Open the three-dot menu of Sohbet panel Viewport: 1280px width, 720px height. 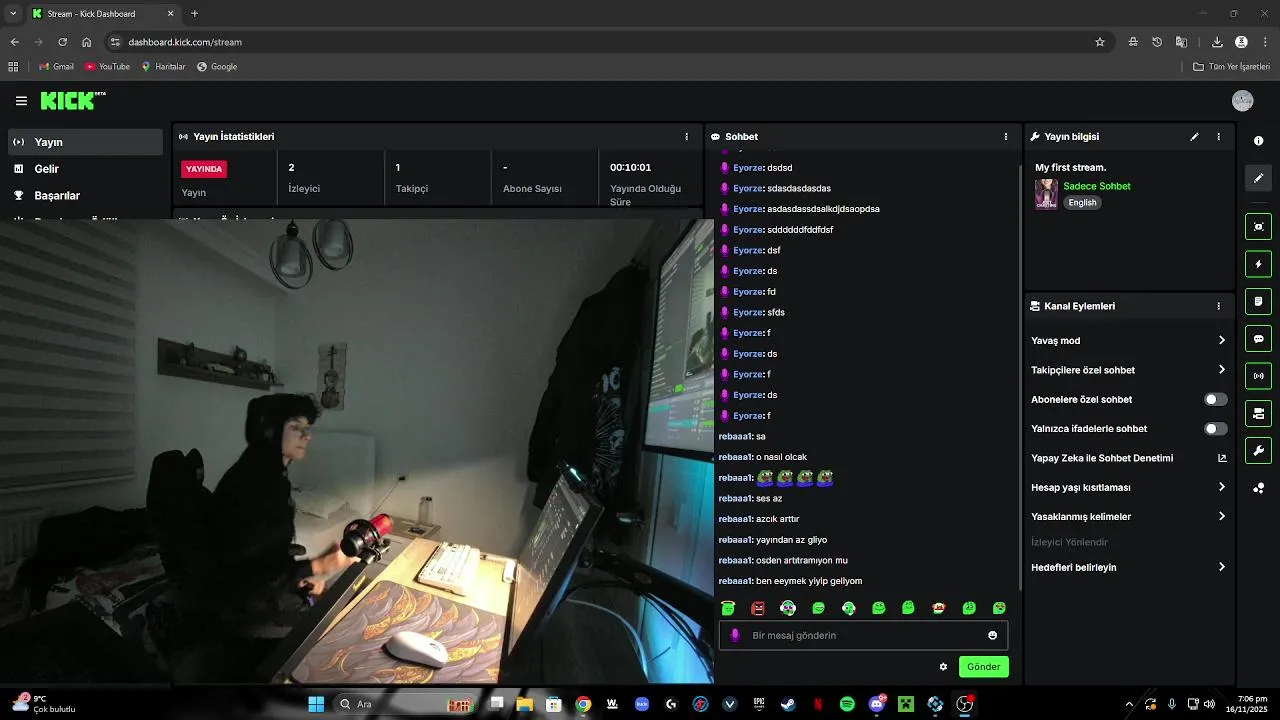(1006, 136)
